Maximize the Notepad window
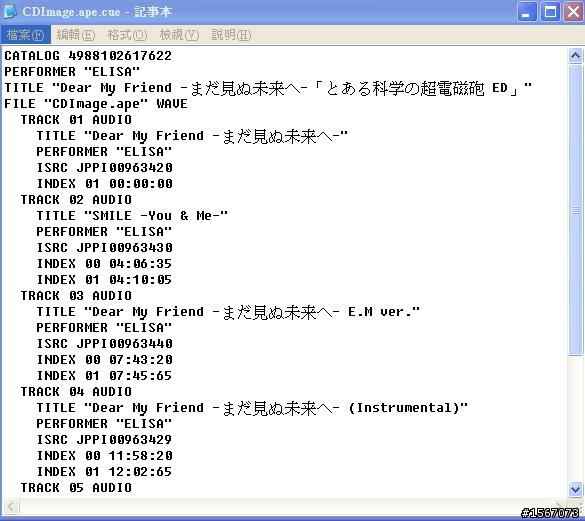 [x=550, y=12]
